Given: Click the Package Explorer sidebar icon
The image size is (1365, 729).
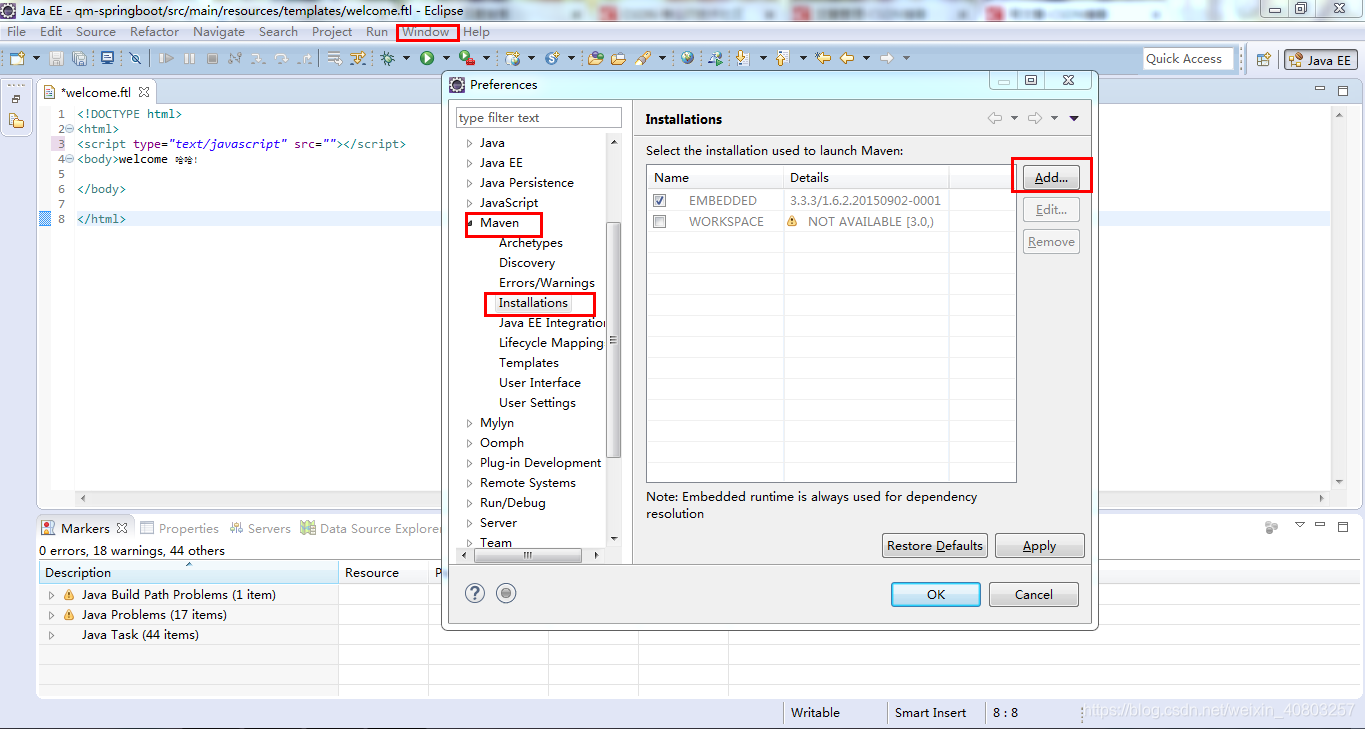Looking at the screenshot, I should coord(16,121).
